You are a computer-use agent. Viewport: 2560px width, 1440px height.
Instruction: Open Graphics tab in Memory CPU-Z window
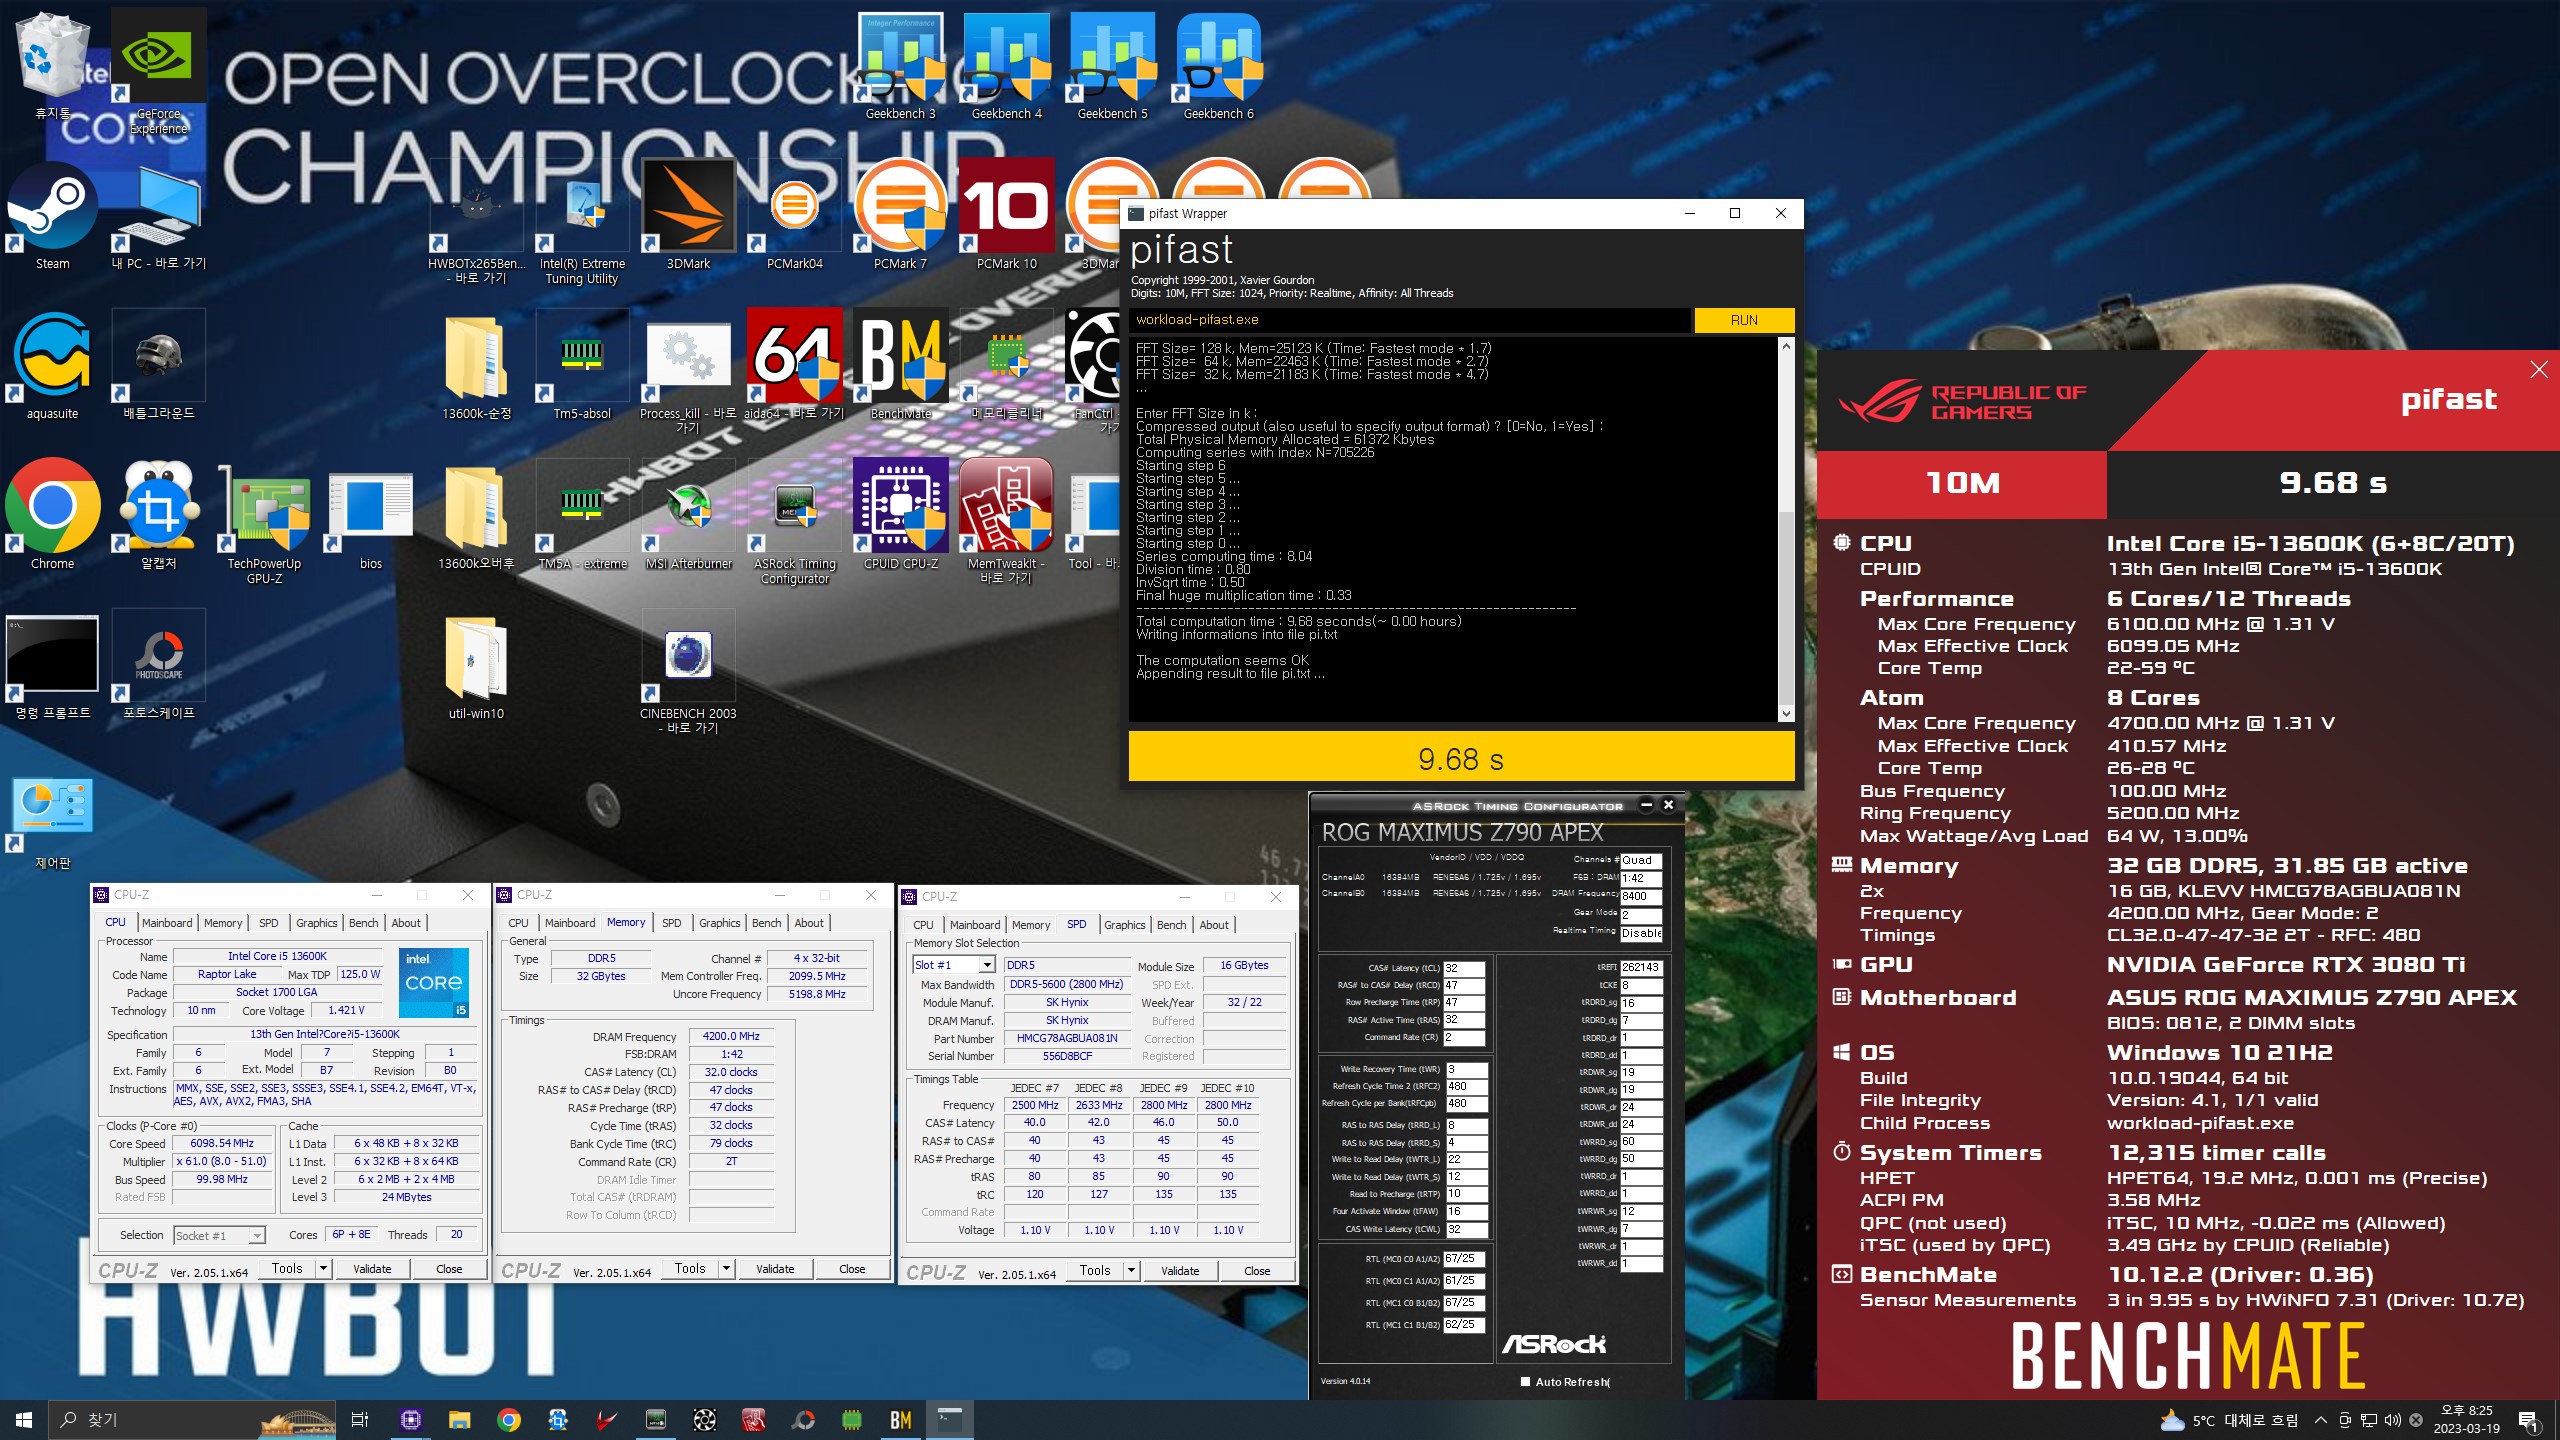tap(720, 923)
